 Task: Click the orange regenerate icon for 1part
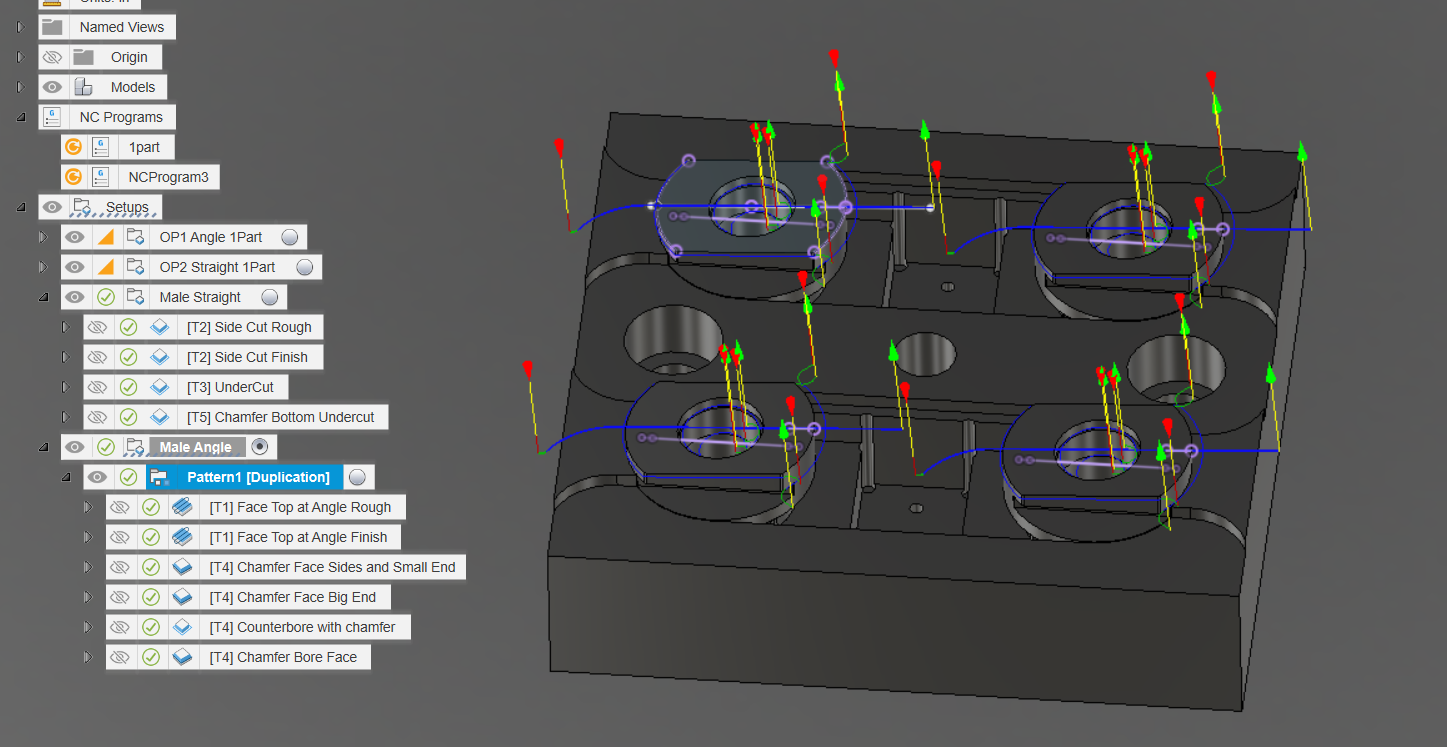click(73, 147)
